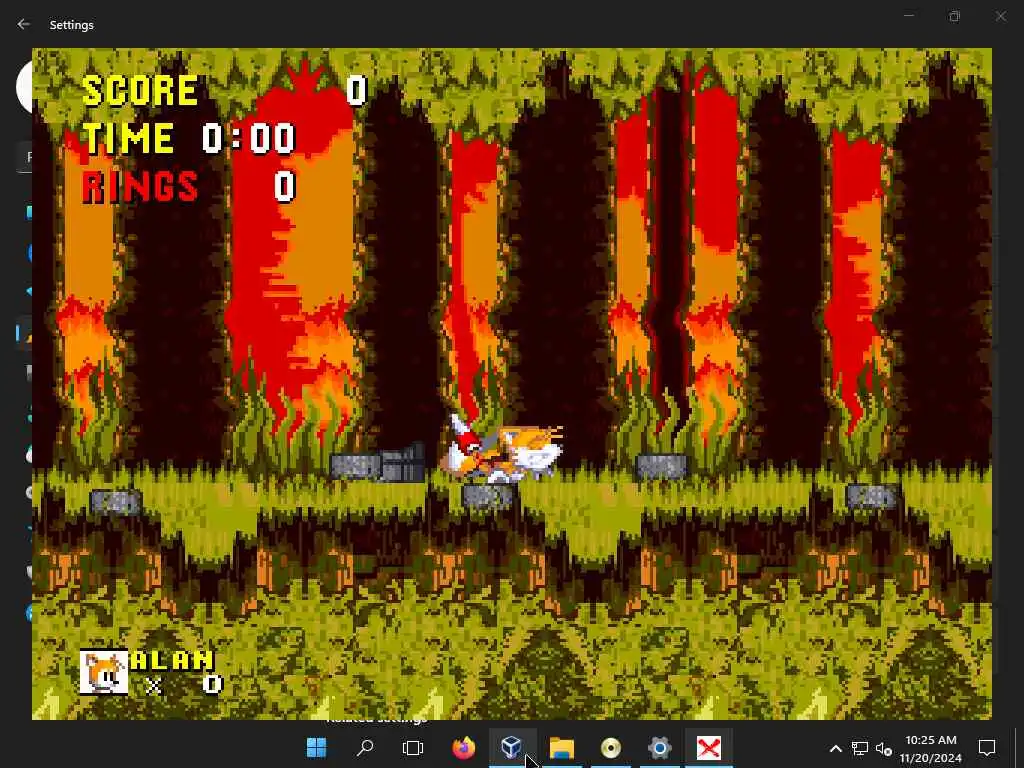This screenshot has width=1024, height=768.
Task: Click the ALAN player name text
Action: (x=172, y=660)
